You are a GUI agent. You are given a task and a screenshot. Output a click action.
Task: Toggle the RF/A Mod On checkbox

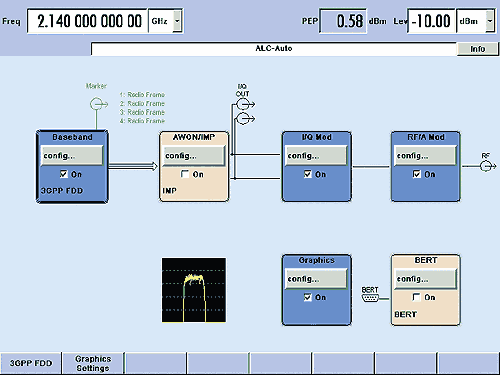pos(417,174)
